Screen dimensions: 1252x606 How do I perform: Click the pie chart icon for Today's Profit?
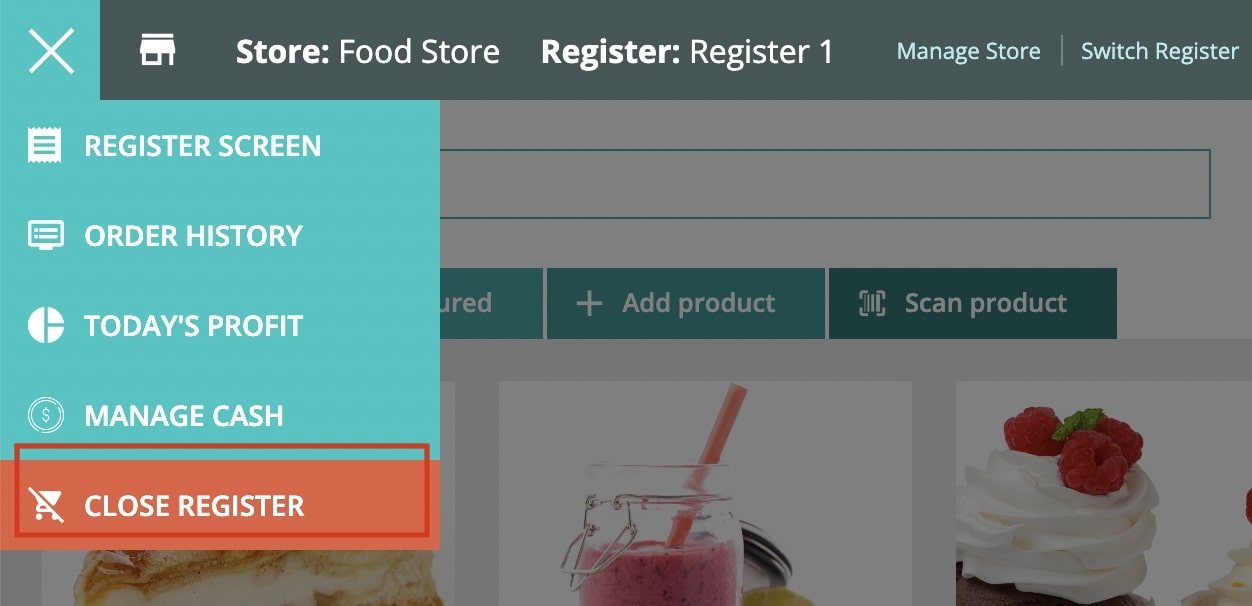coord(46,325)
